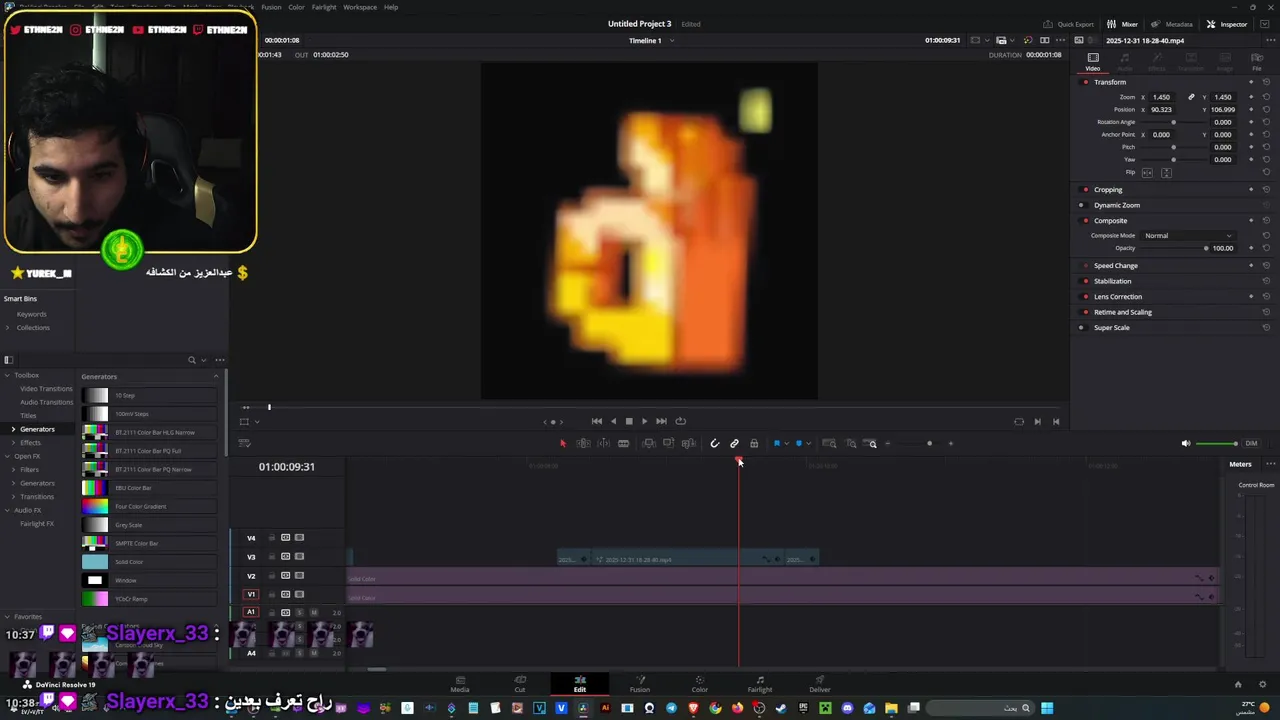Click the speaker mute icon near DIM

point(1186,443)
